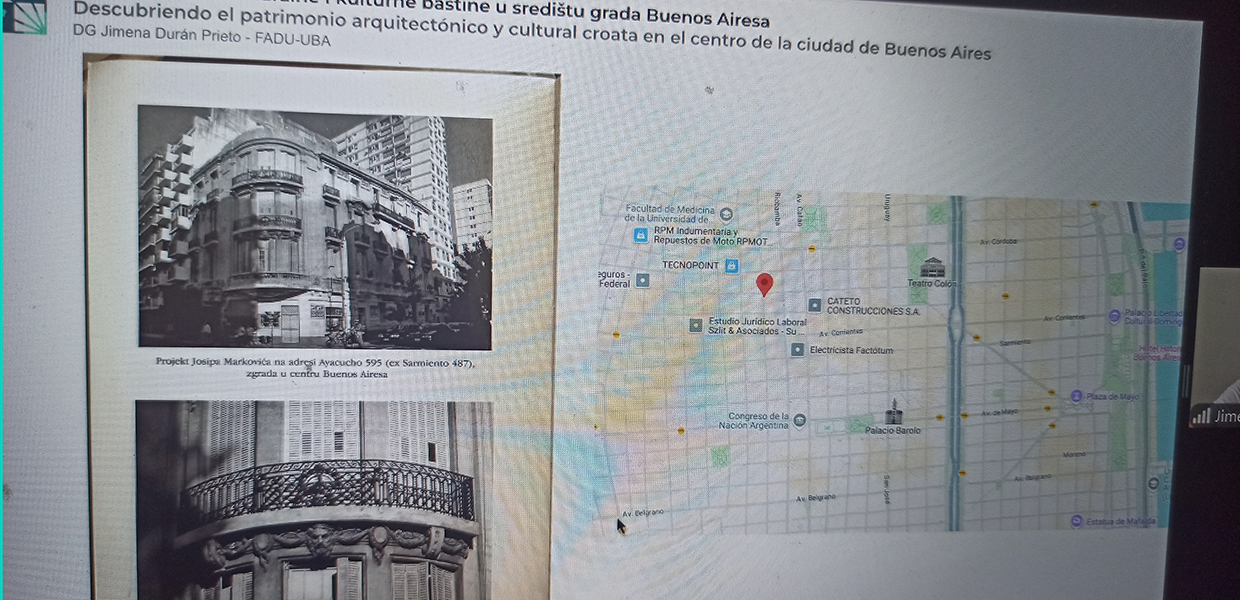Select the "Sarmiento" street label on the map
1240x600 pixels.
[1013, 342]
